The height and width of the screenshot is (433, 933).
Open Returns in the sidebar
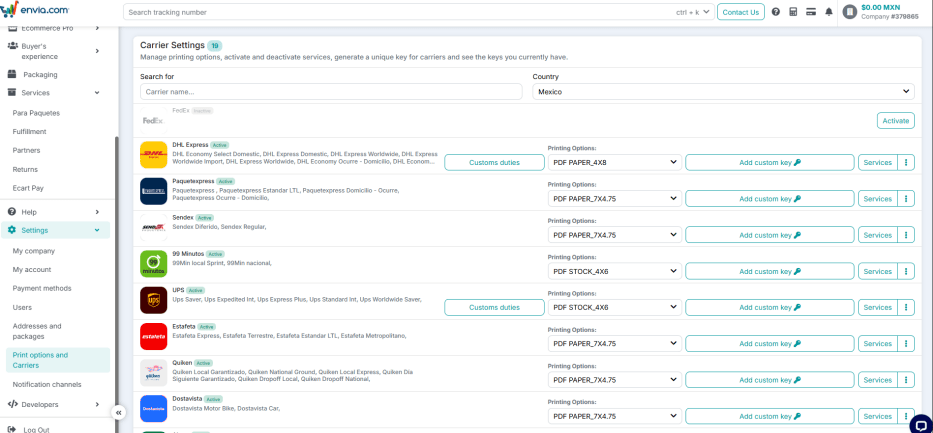pyautogui.click(x=25, y=170)
